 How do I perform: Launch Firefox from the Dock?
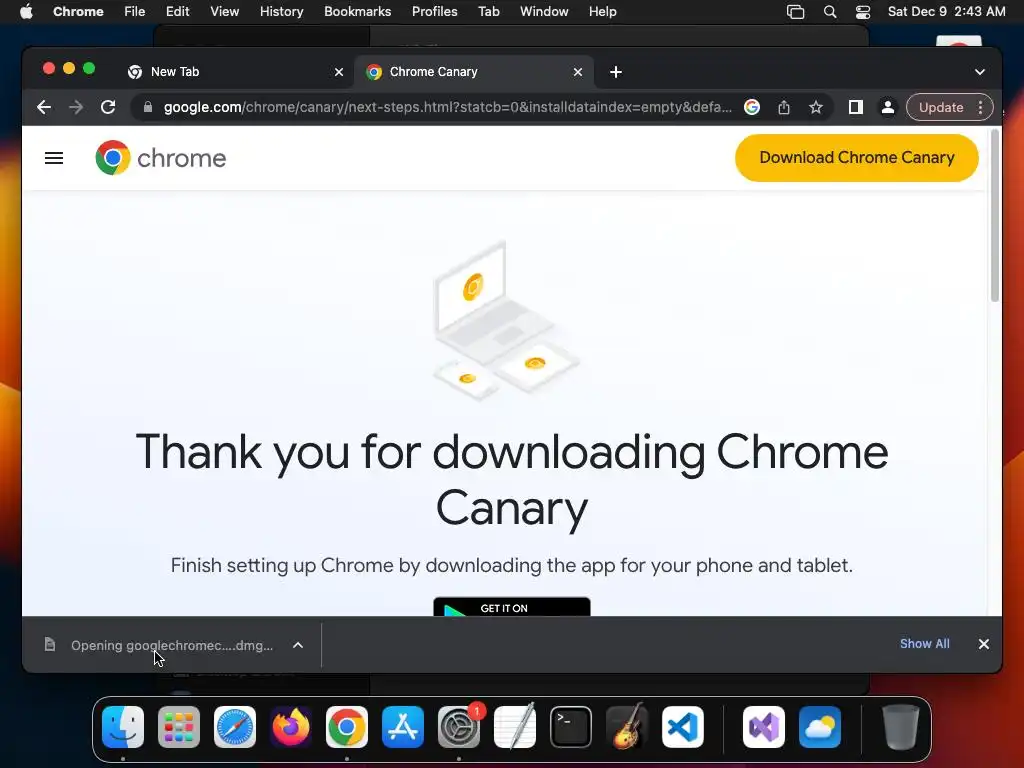pos(291,727)
